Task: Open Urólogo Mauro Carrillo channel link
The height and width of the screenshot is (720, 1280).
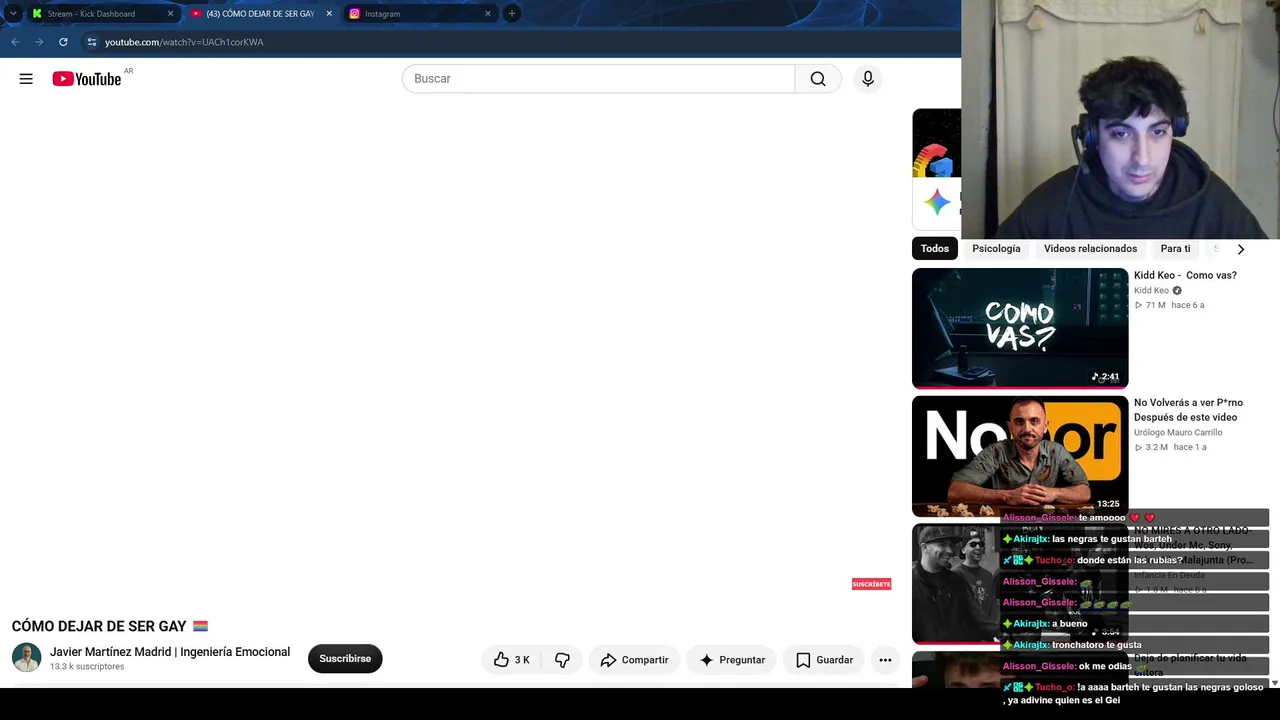Action: point(1178,433)
